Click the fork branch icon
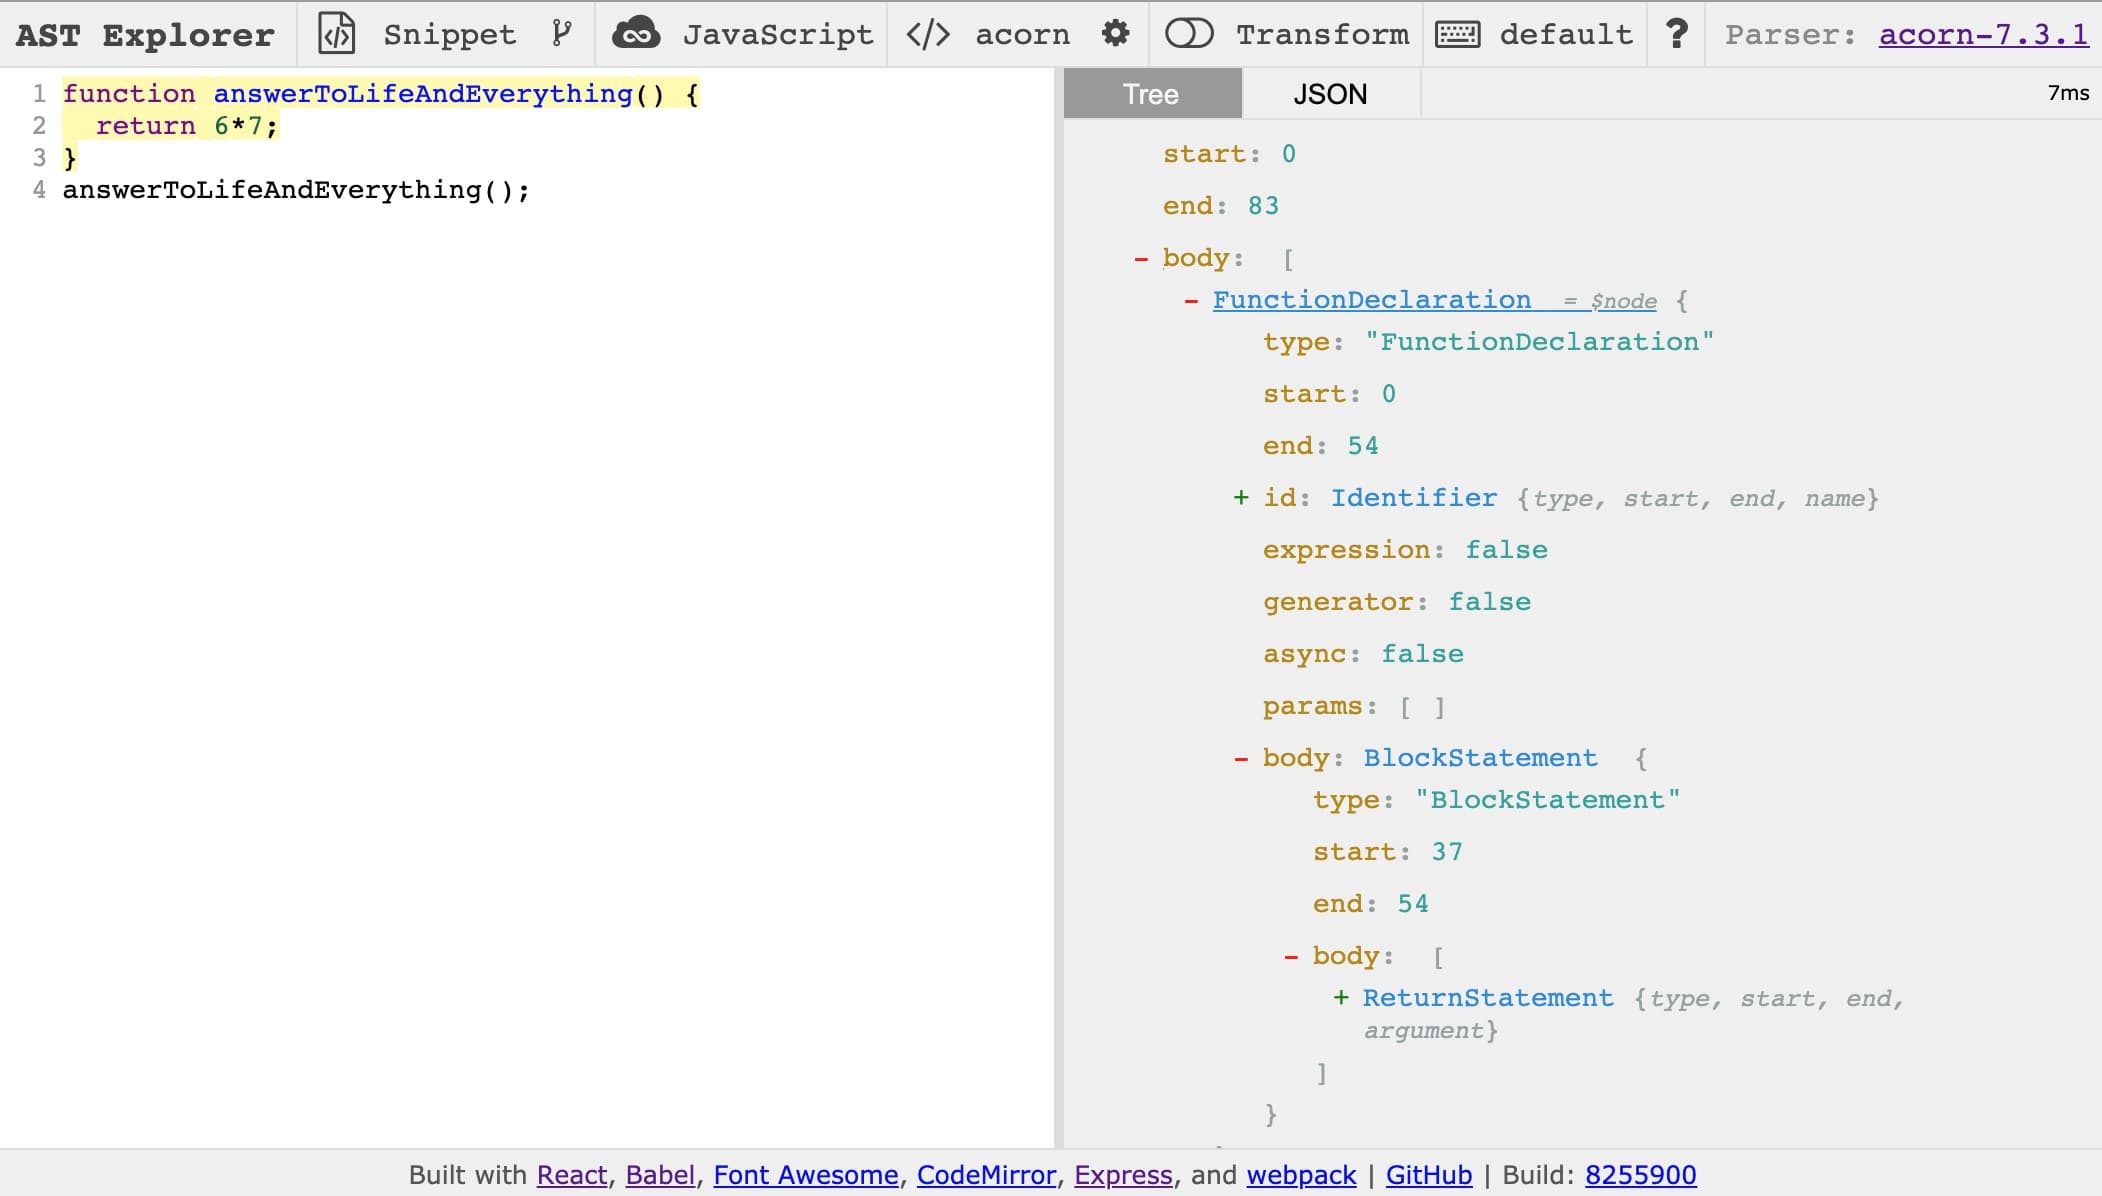This screenshot has width=2102, height=1196. click(562, 34)
